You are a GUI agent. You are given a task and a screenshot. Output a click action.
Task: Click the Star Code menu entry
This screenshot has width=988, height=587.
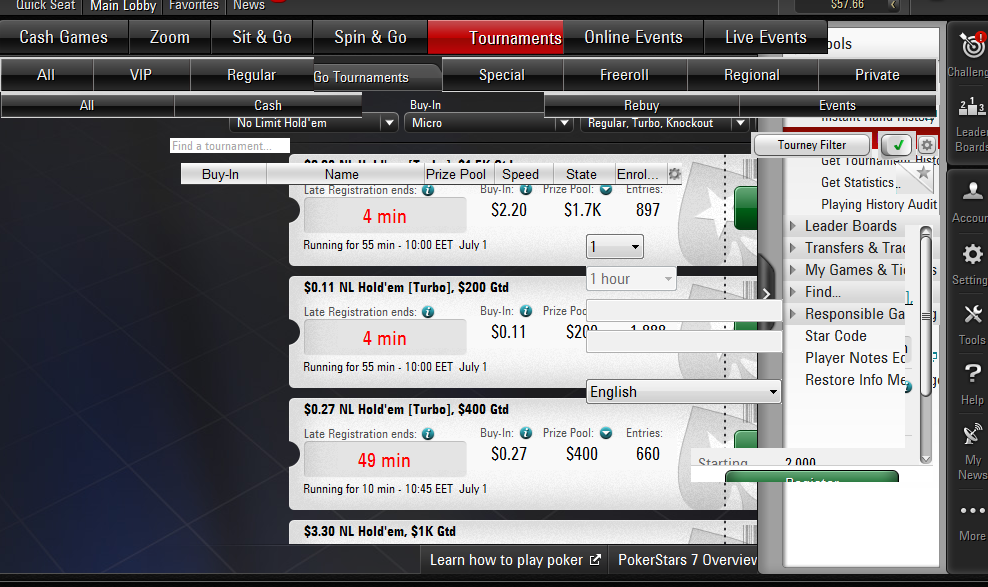(836, 336)
